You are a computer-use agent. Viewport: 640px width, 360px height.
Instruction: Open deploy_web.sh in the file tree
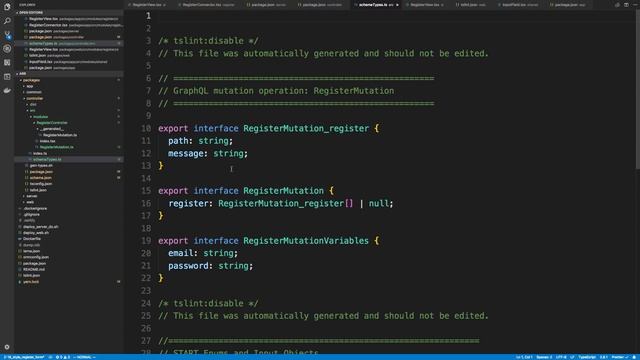pos(36,233)
